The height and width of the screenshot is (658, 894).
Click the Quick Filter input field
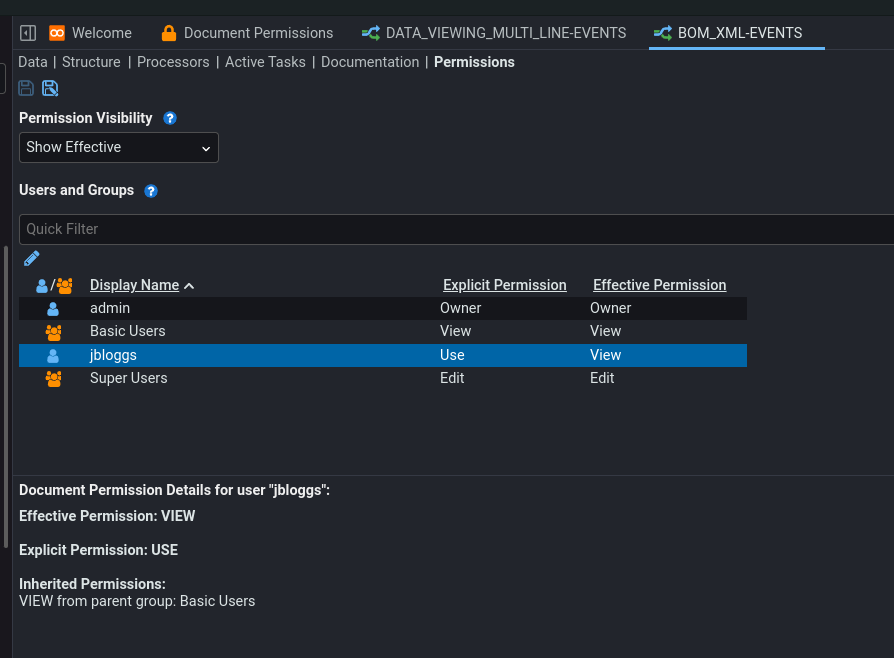click(450, 229)
